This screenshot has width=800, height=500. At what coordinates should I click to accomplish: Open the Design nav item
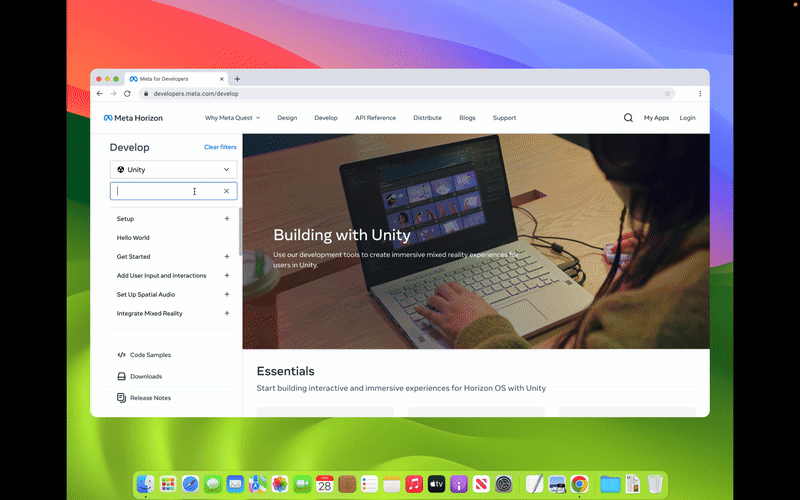pos(287,118)
